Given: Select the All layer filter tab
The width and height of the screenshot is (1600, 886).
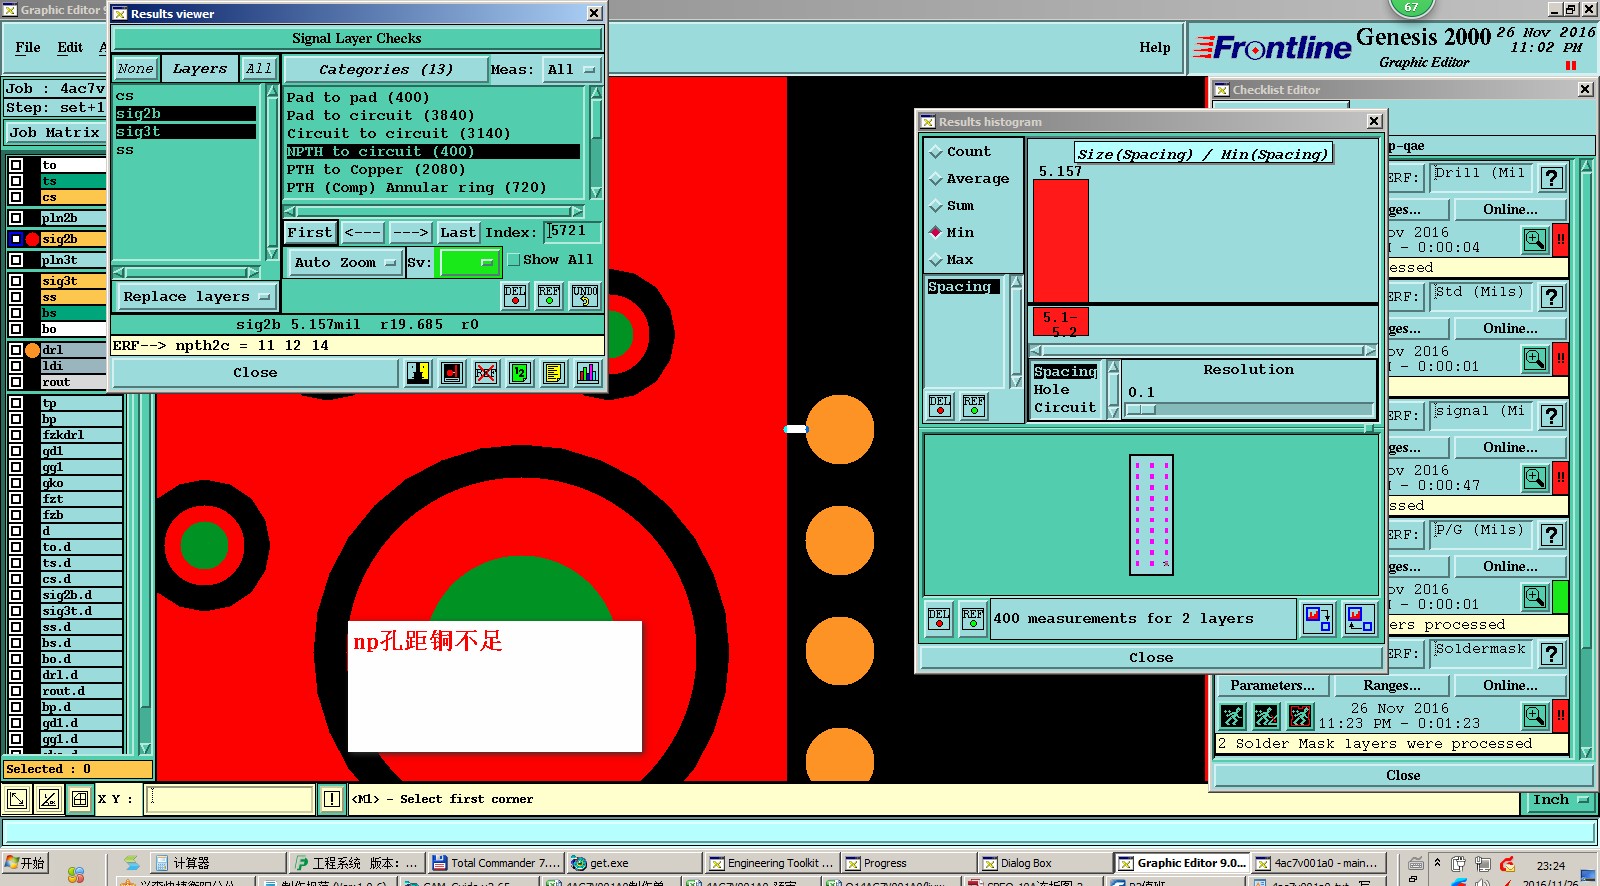Looking at the screenshot, I should [258, 69].
